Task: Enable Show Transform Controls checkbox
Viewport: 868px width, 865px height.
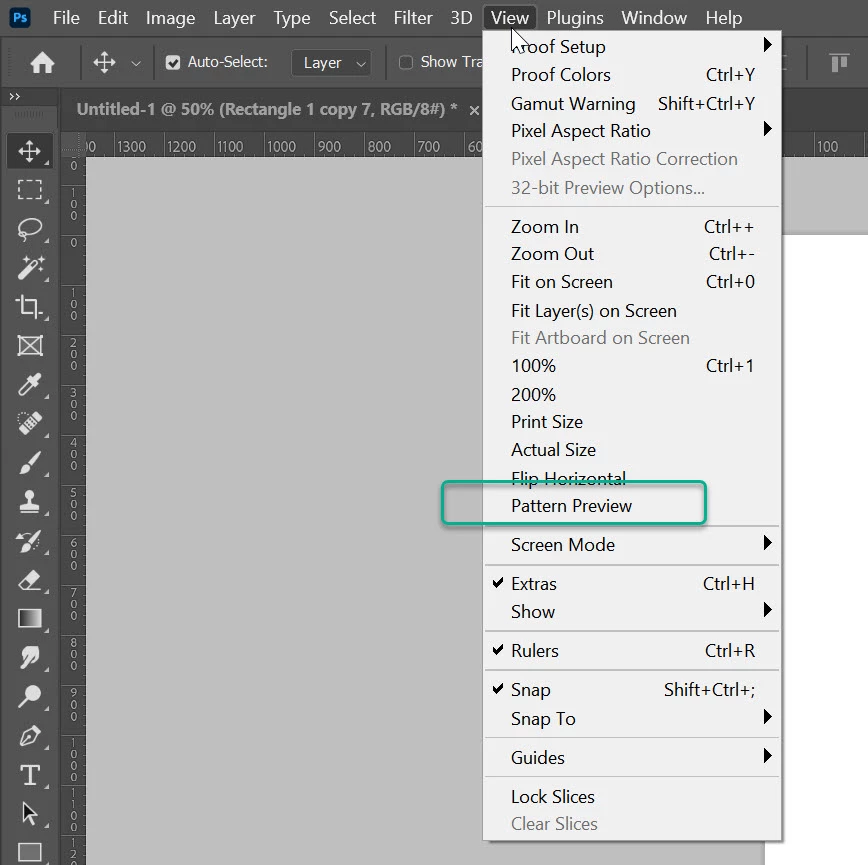Action: point(406,63)
